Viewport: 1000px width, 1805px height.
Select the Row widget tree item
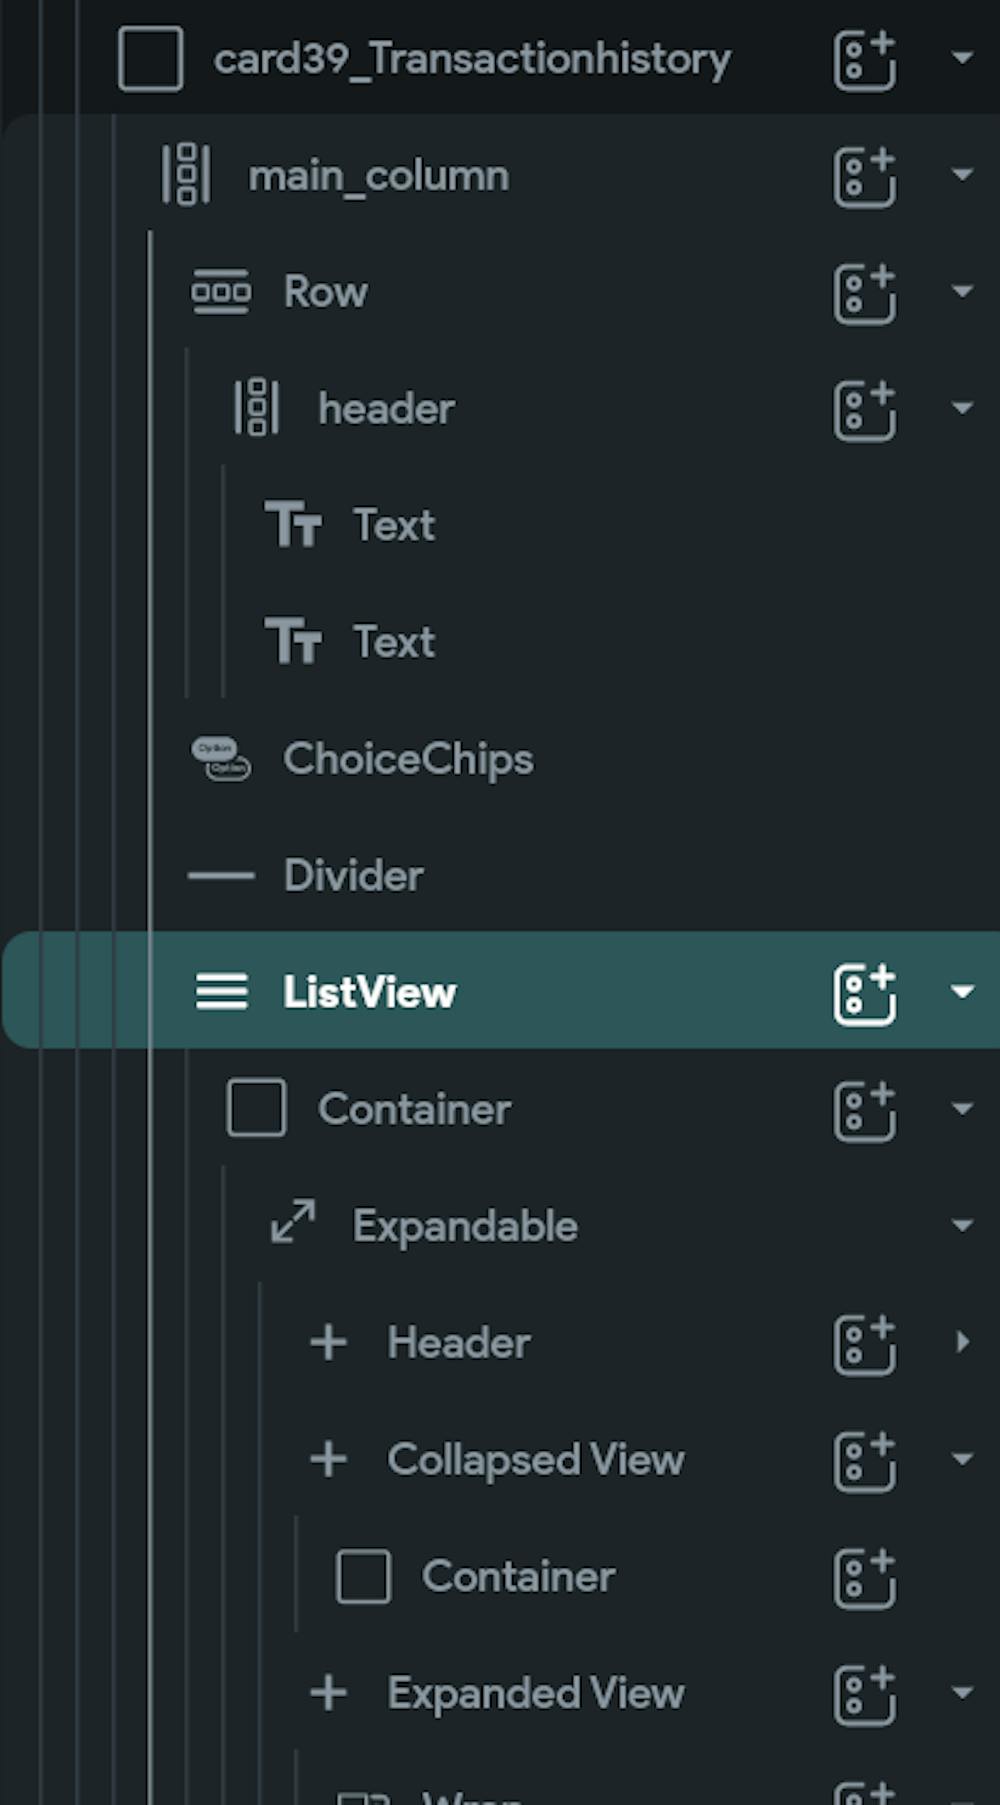point(325,293)
